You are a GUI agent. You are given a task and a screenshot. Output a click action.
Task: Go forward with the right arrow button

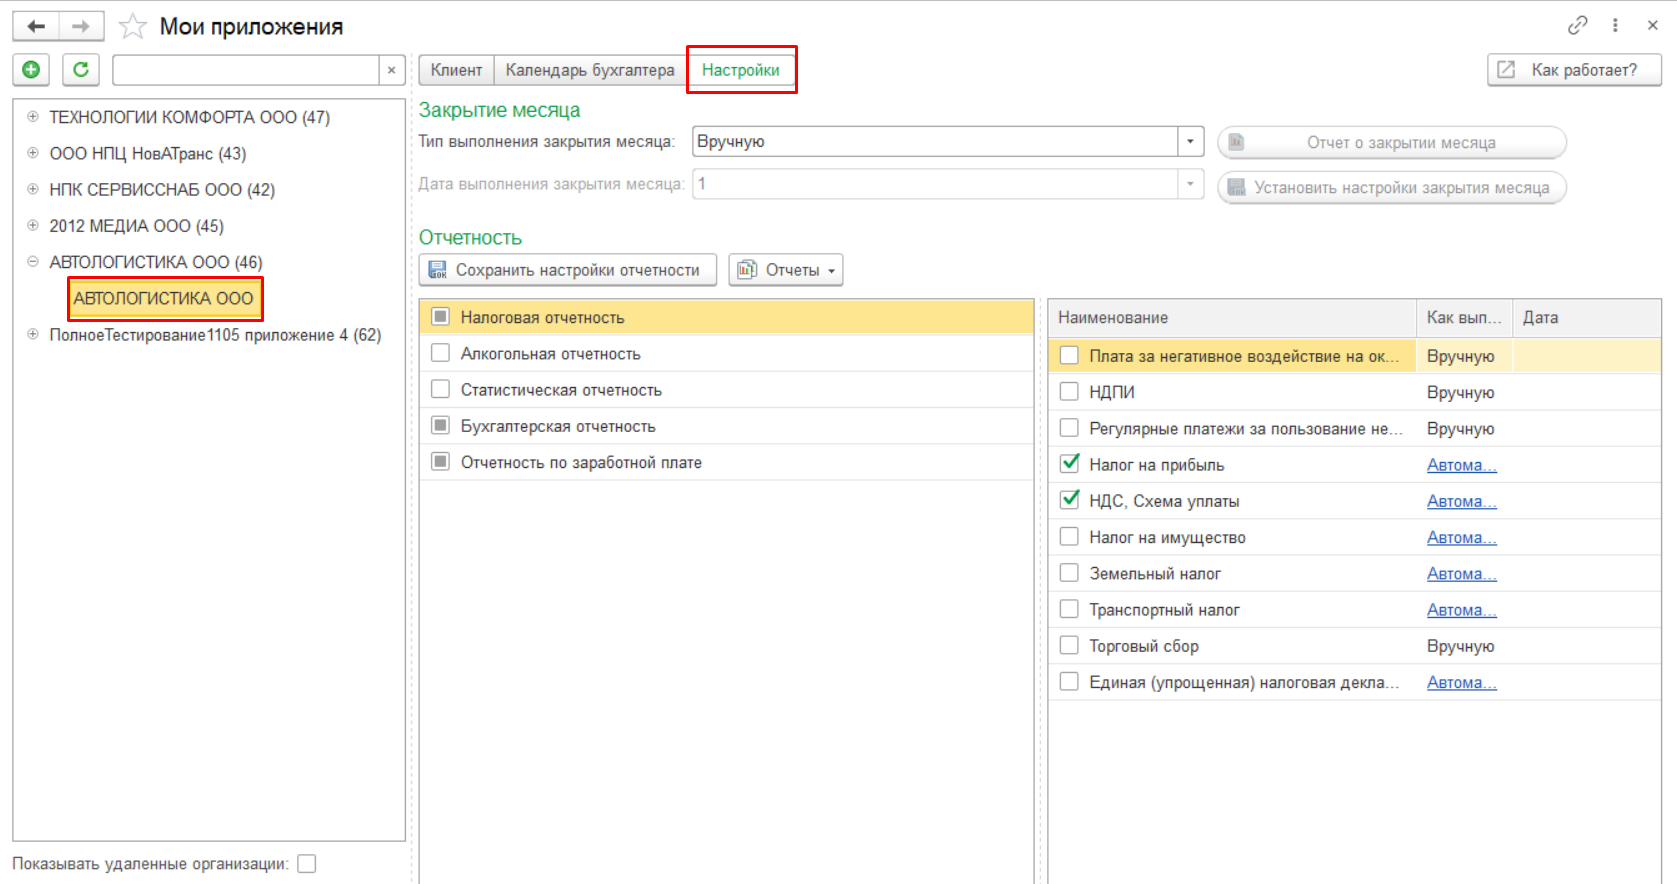pos(82,26)
